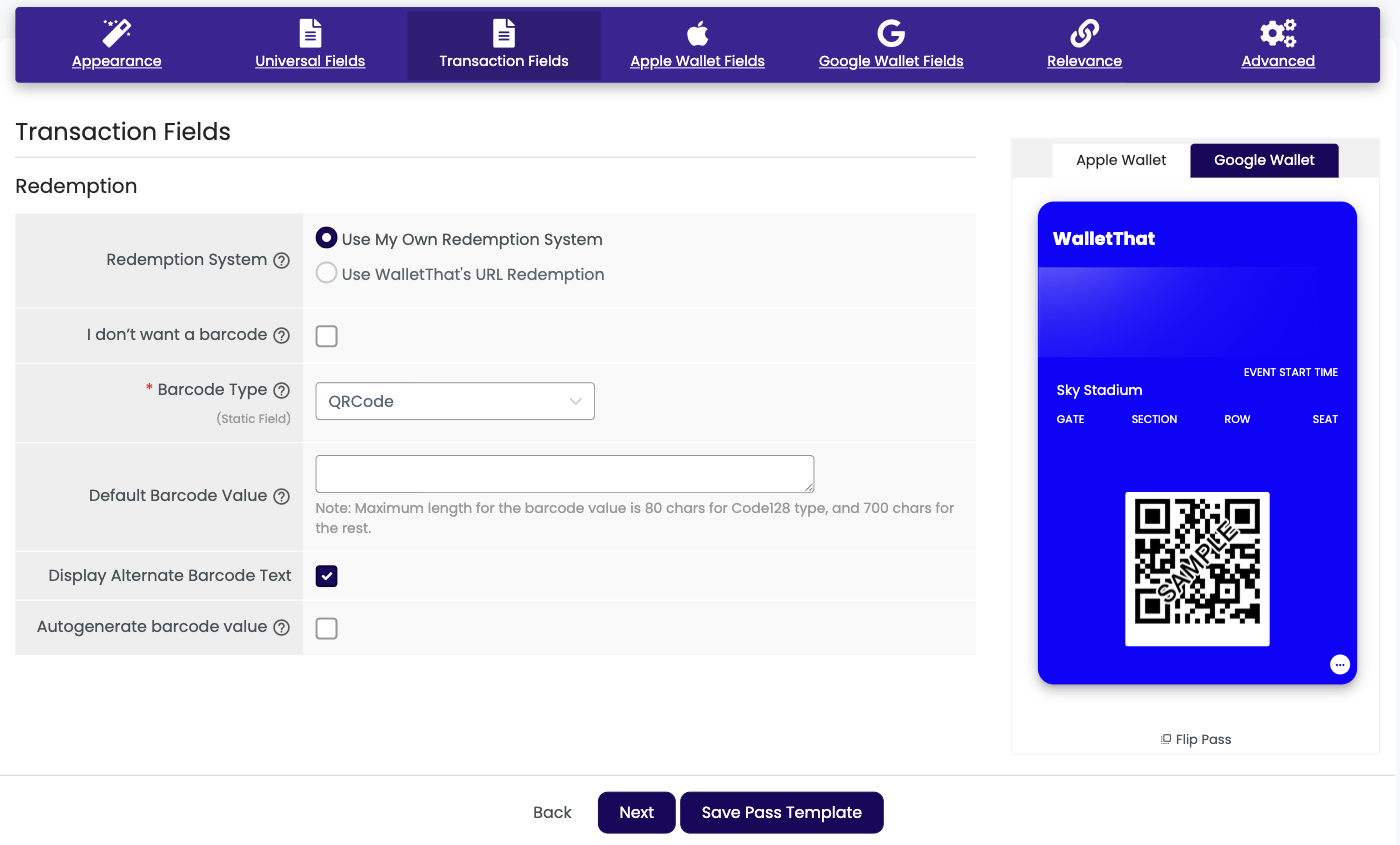This screenshot has width=1400, height=845.
Task: Click the Transaction Fields document icon
Action: 504,33
